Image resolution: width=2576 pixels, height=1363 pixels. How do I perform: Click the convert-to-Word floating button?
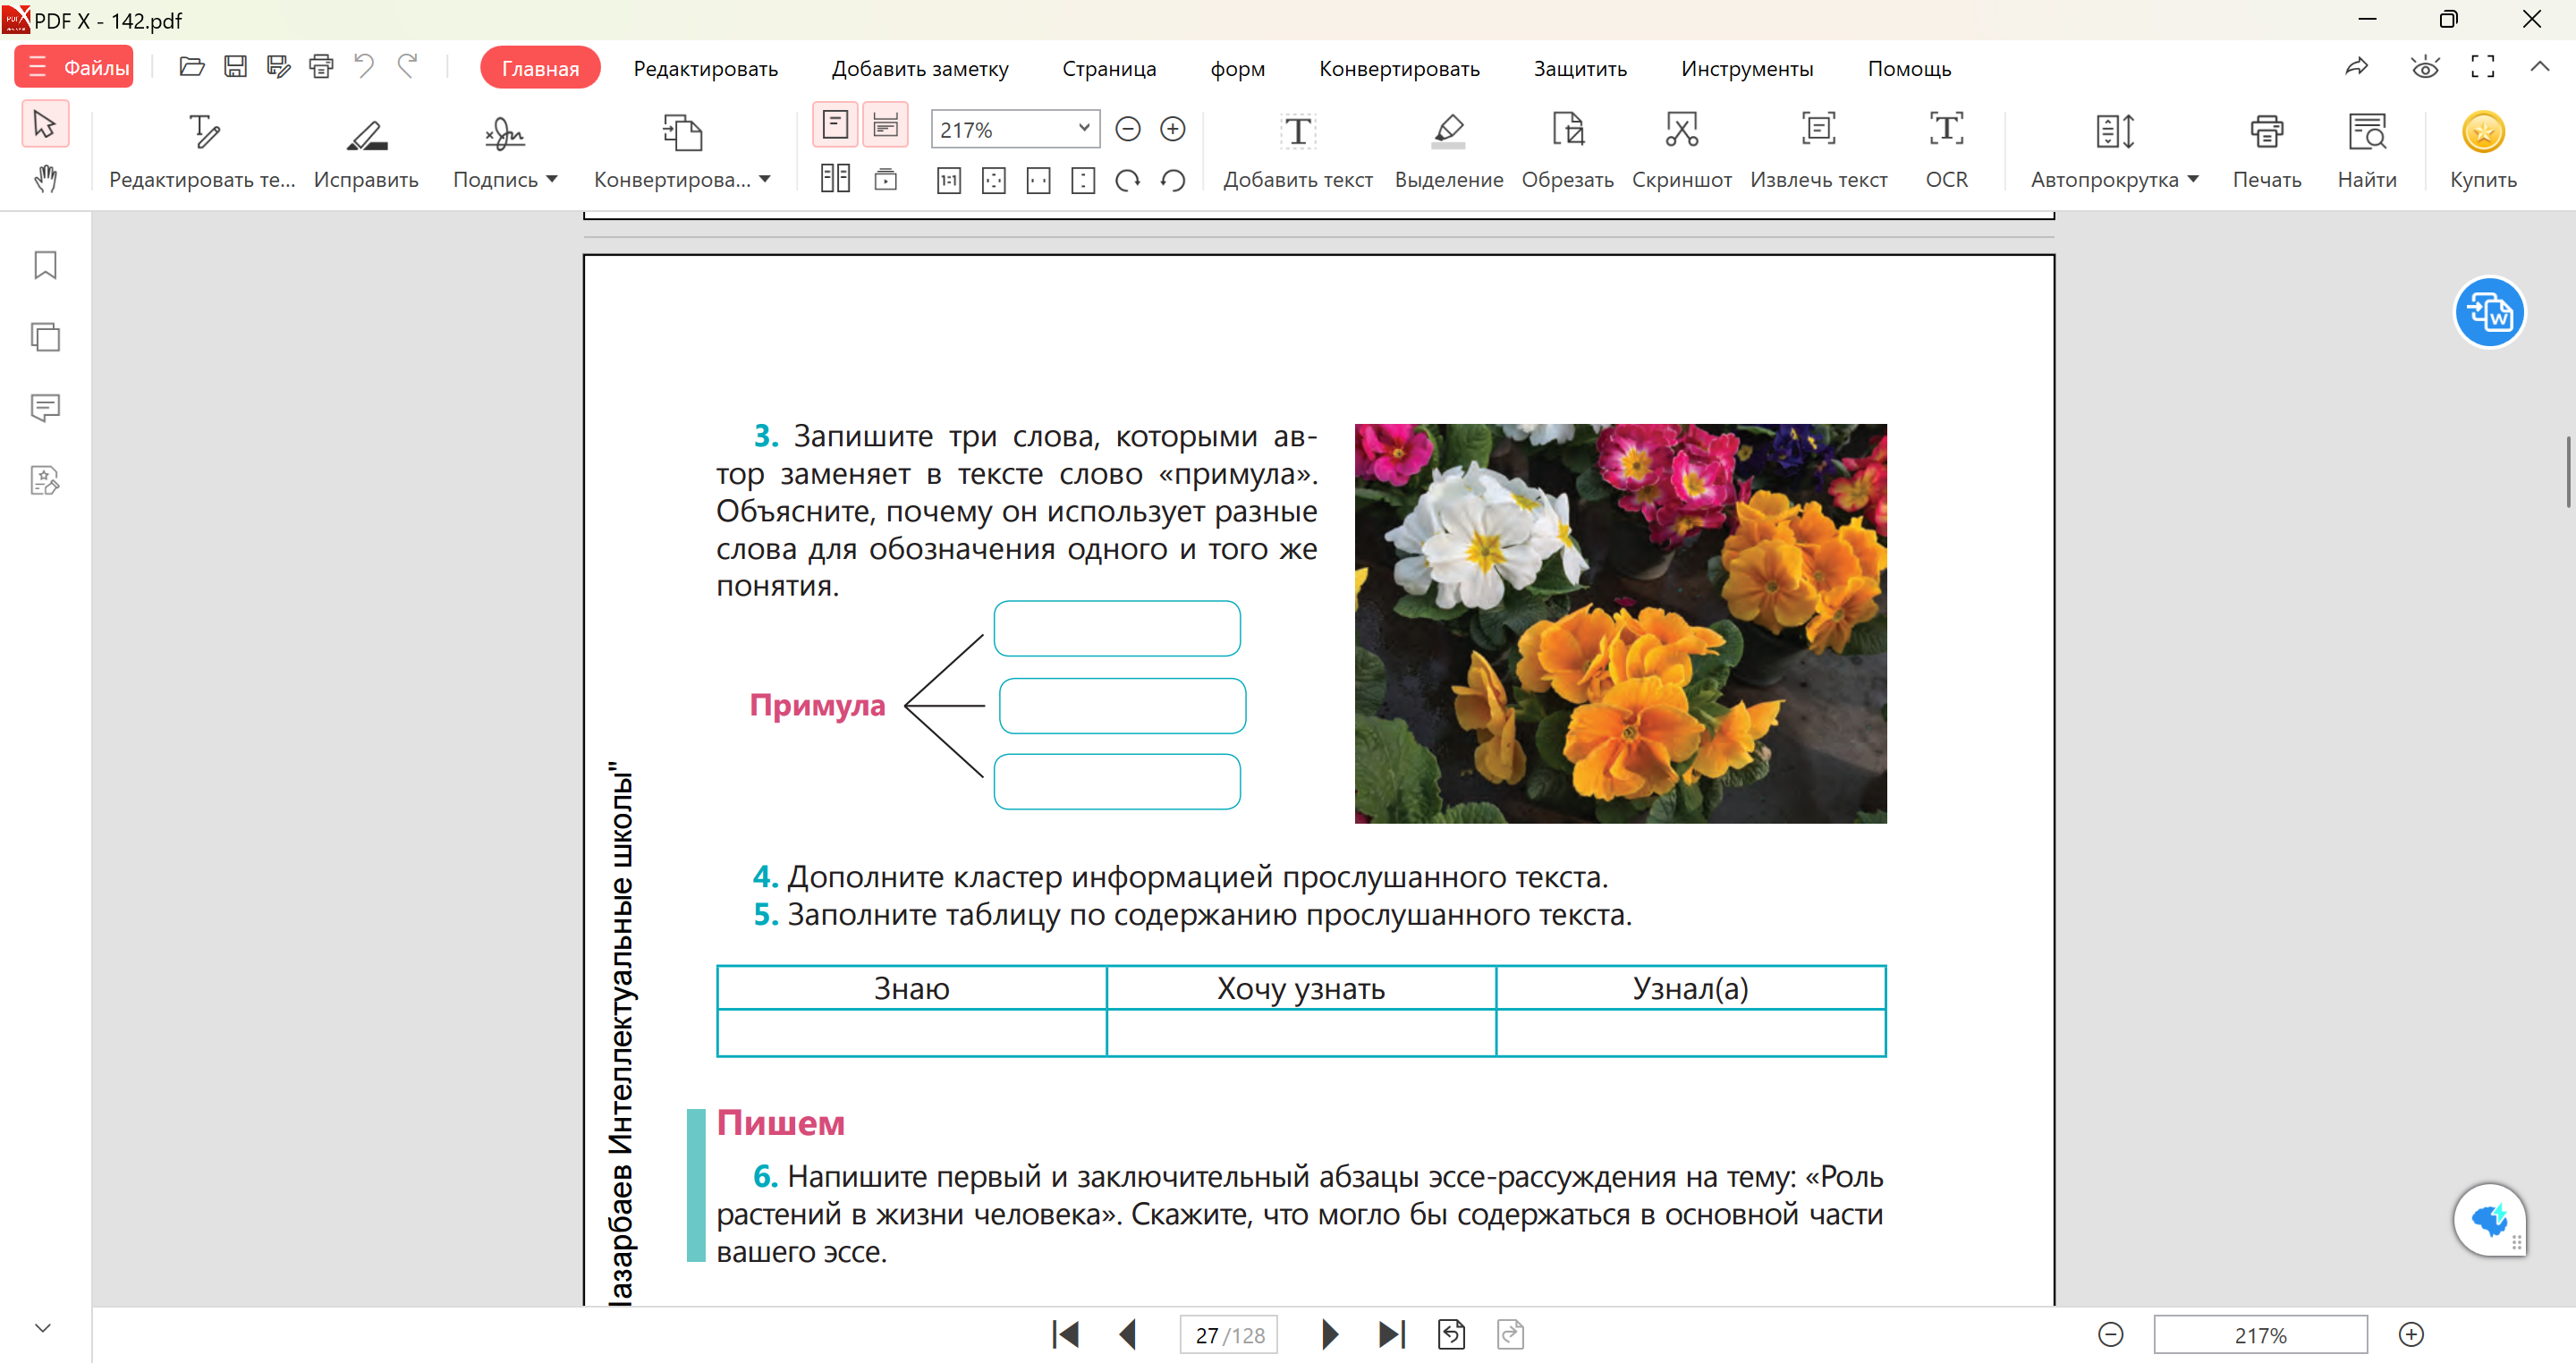(x=2489, y=313)
